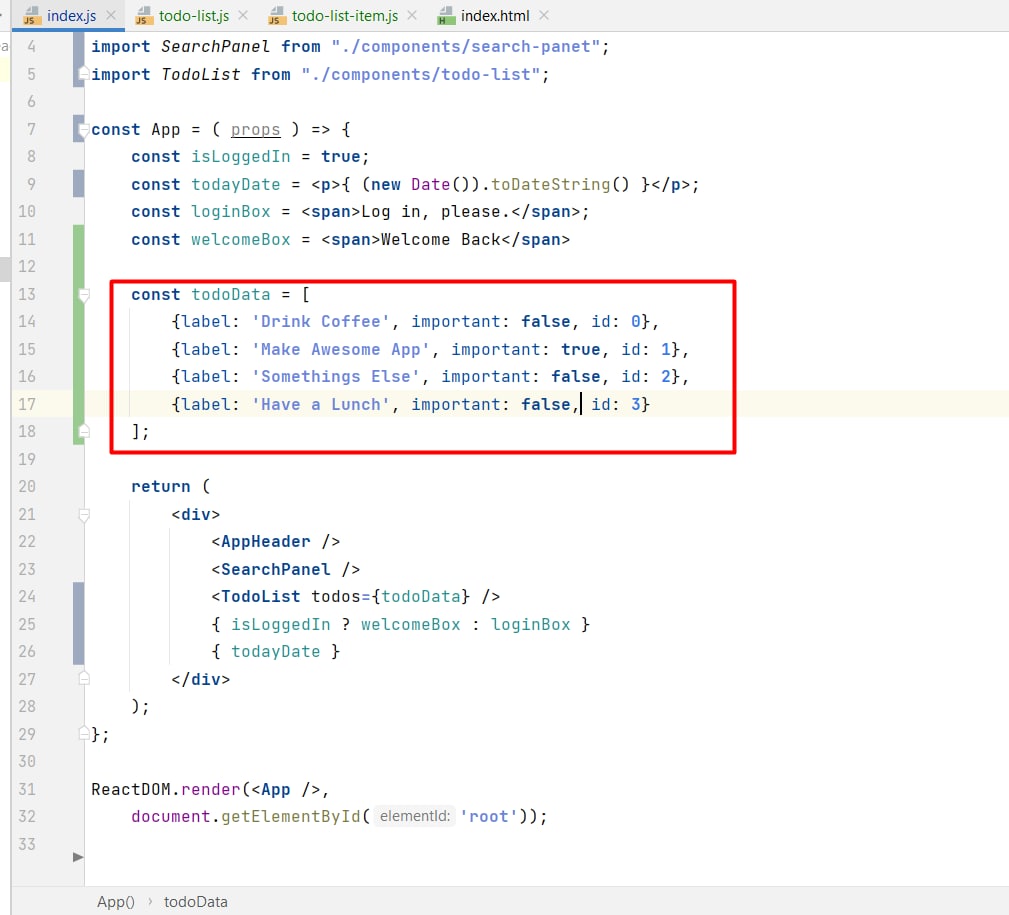Click the gutter arrow below line 33

click(78, 857)
